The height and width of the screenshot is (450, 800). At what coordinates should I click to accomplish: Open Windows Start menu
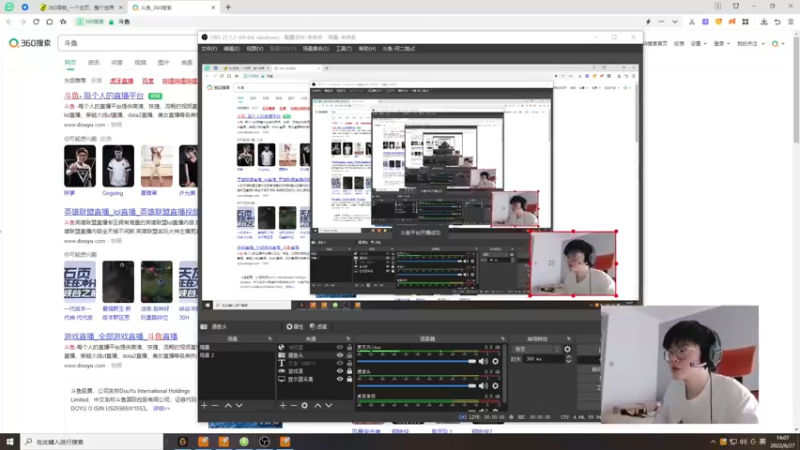10,442
